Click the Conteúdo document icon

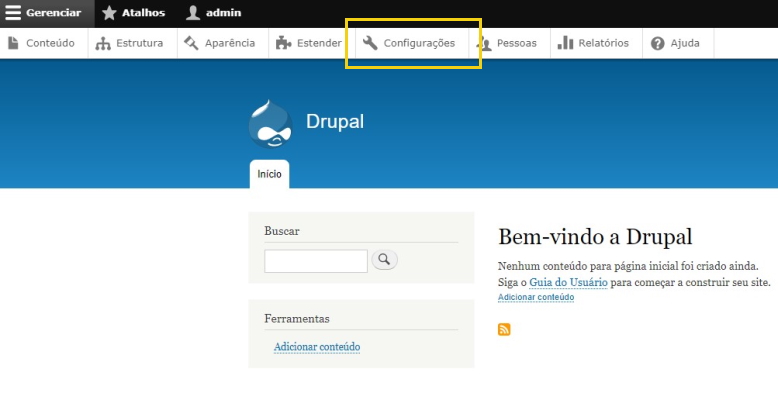click(x=13, y=43)
